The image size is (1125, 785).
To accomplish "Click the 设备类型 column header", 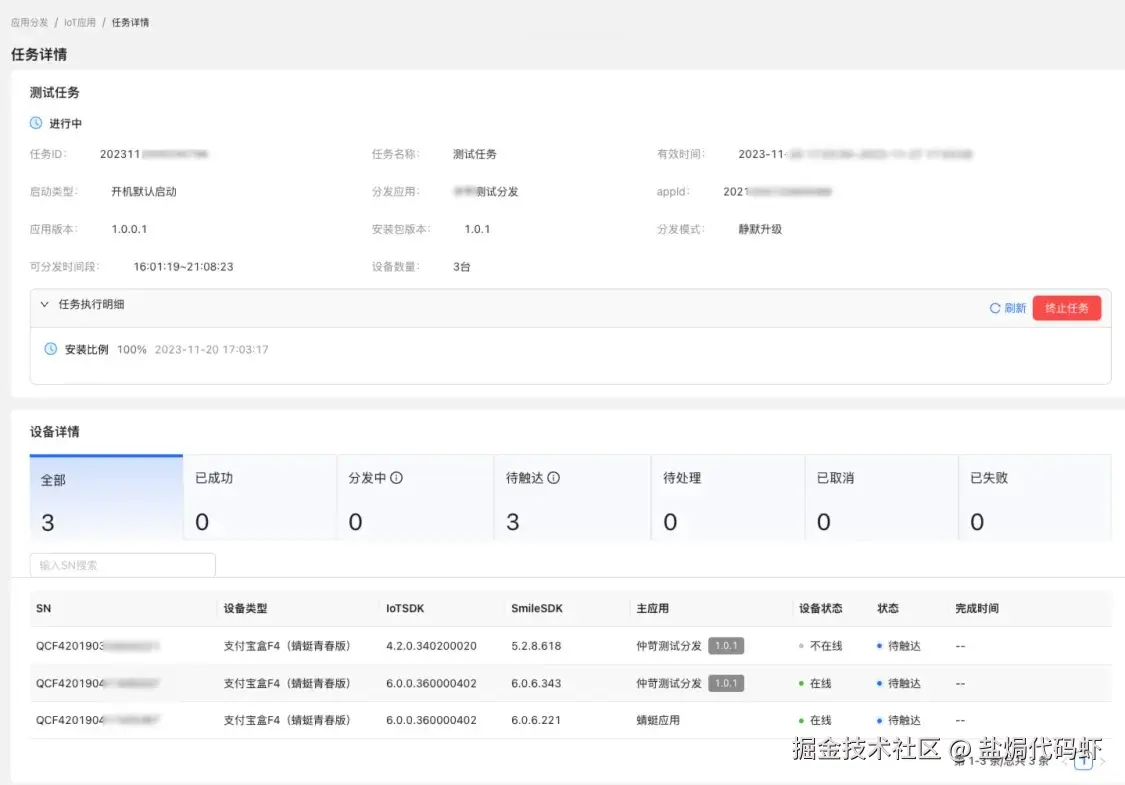I will click(x=245, y=608).
